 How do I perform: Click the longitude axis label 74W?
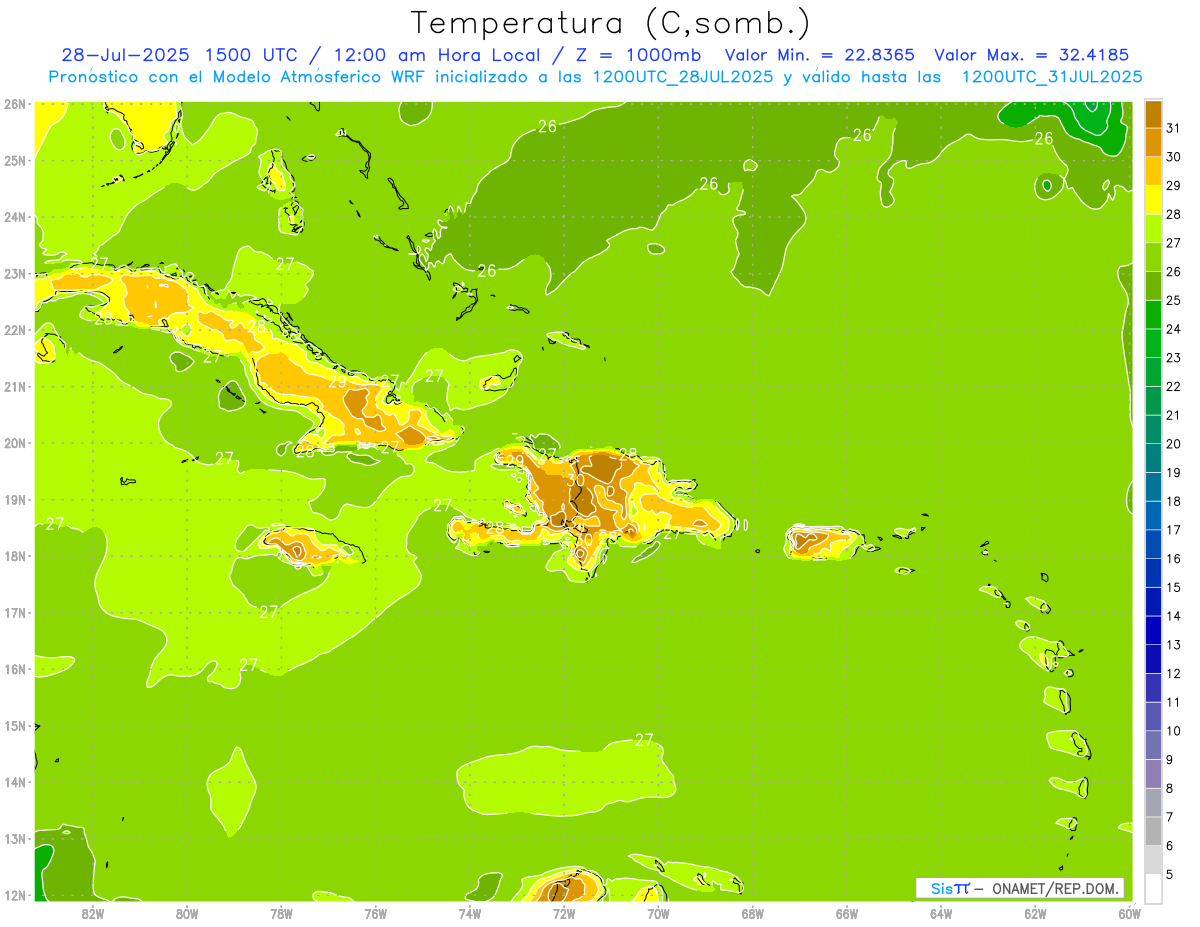point(469,913)
